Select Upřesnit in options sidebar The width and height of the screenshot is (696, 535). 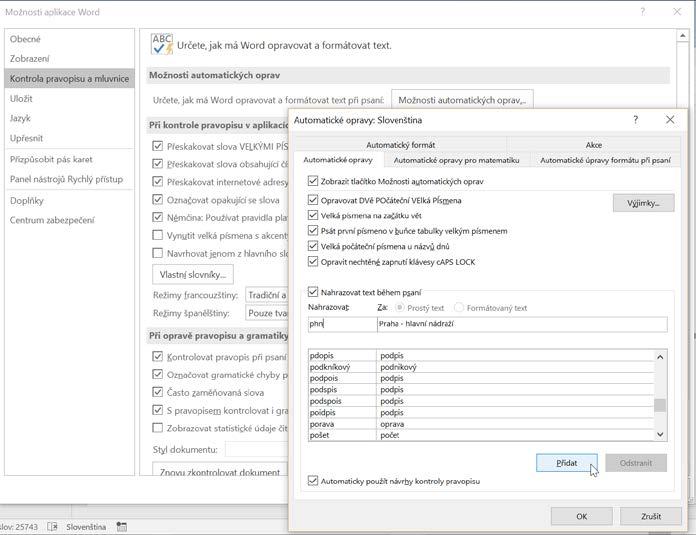(69, 138)
